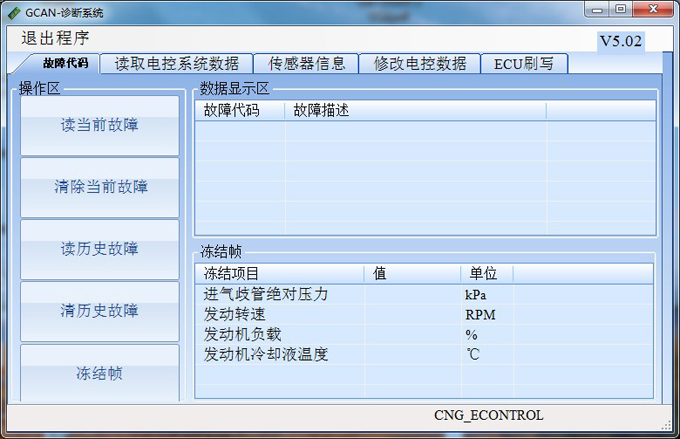Viewport: 680px width, 439px height.
Task: Open the 退出程序 menu
Action: 55,39
